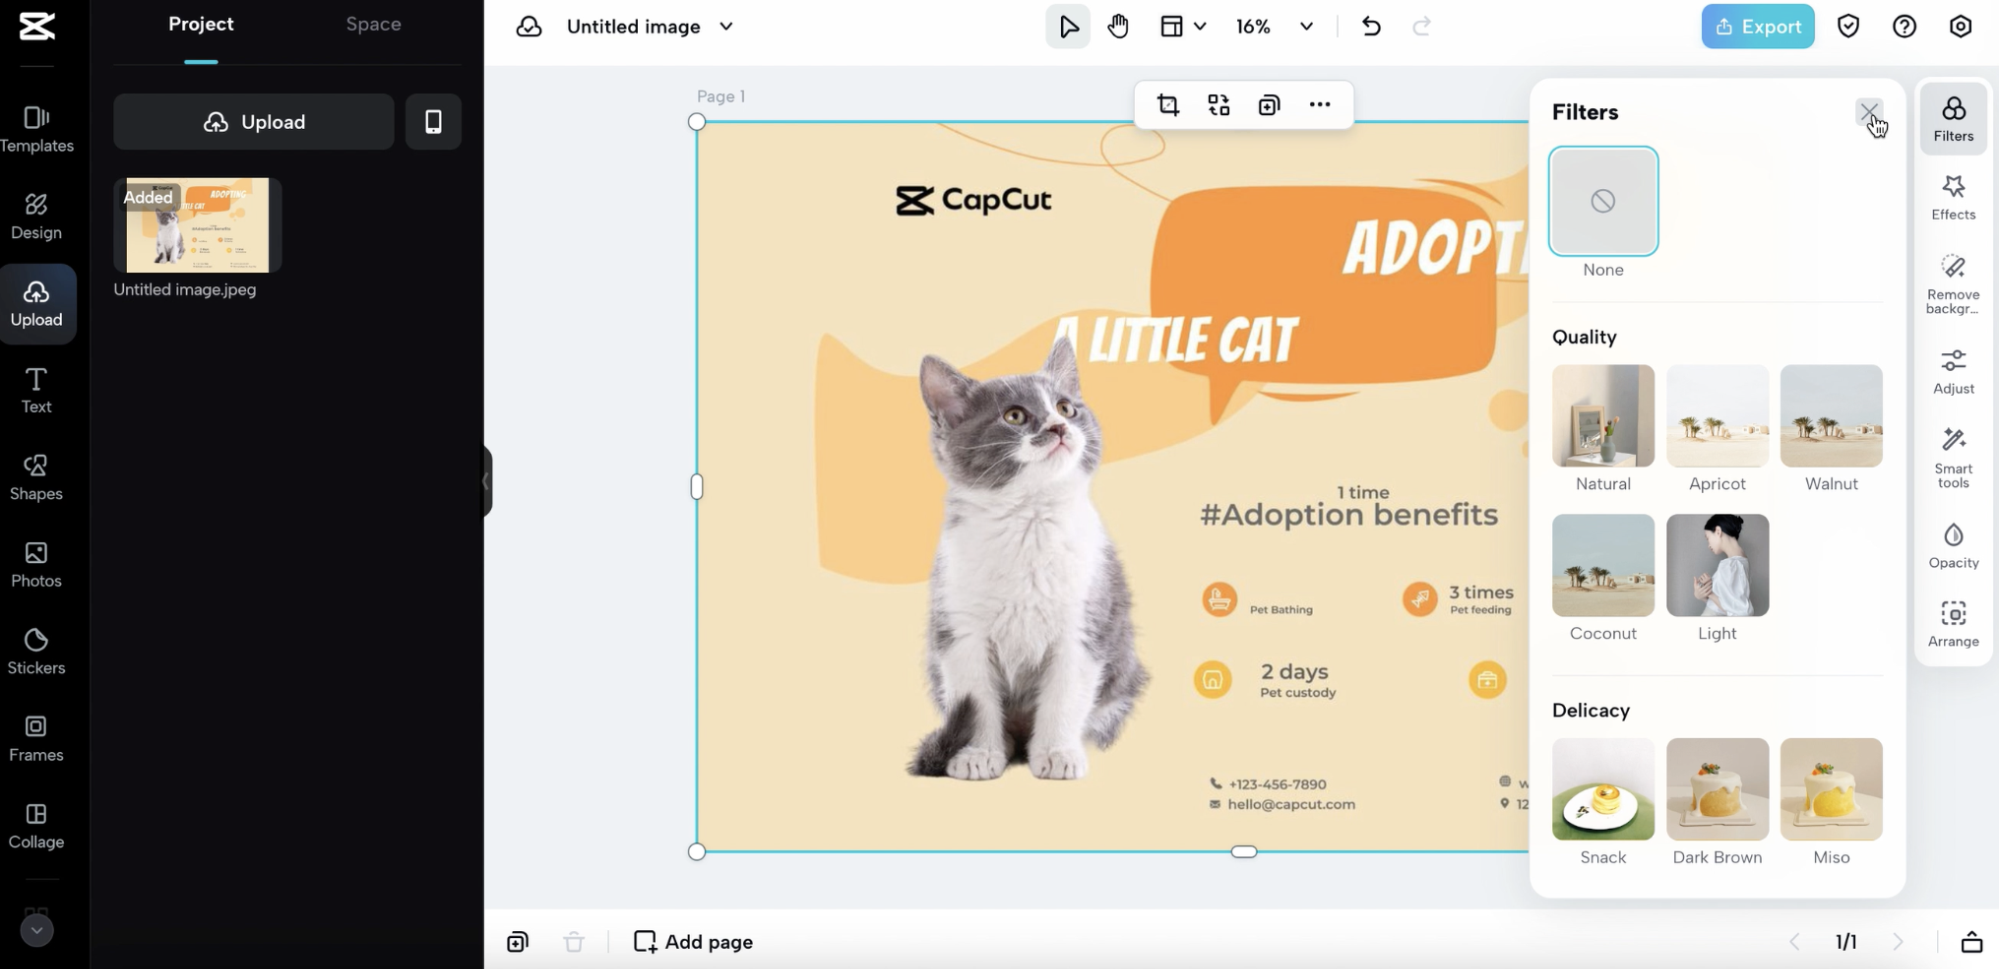
Task: Open the zoom percentage dropdown
Action: (x=1305, y=26)
